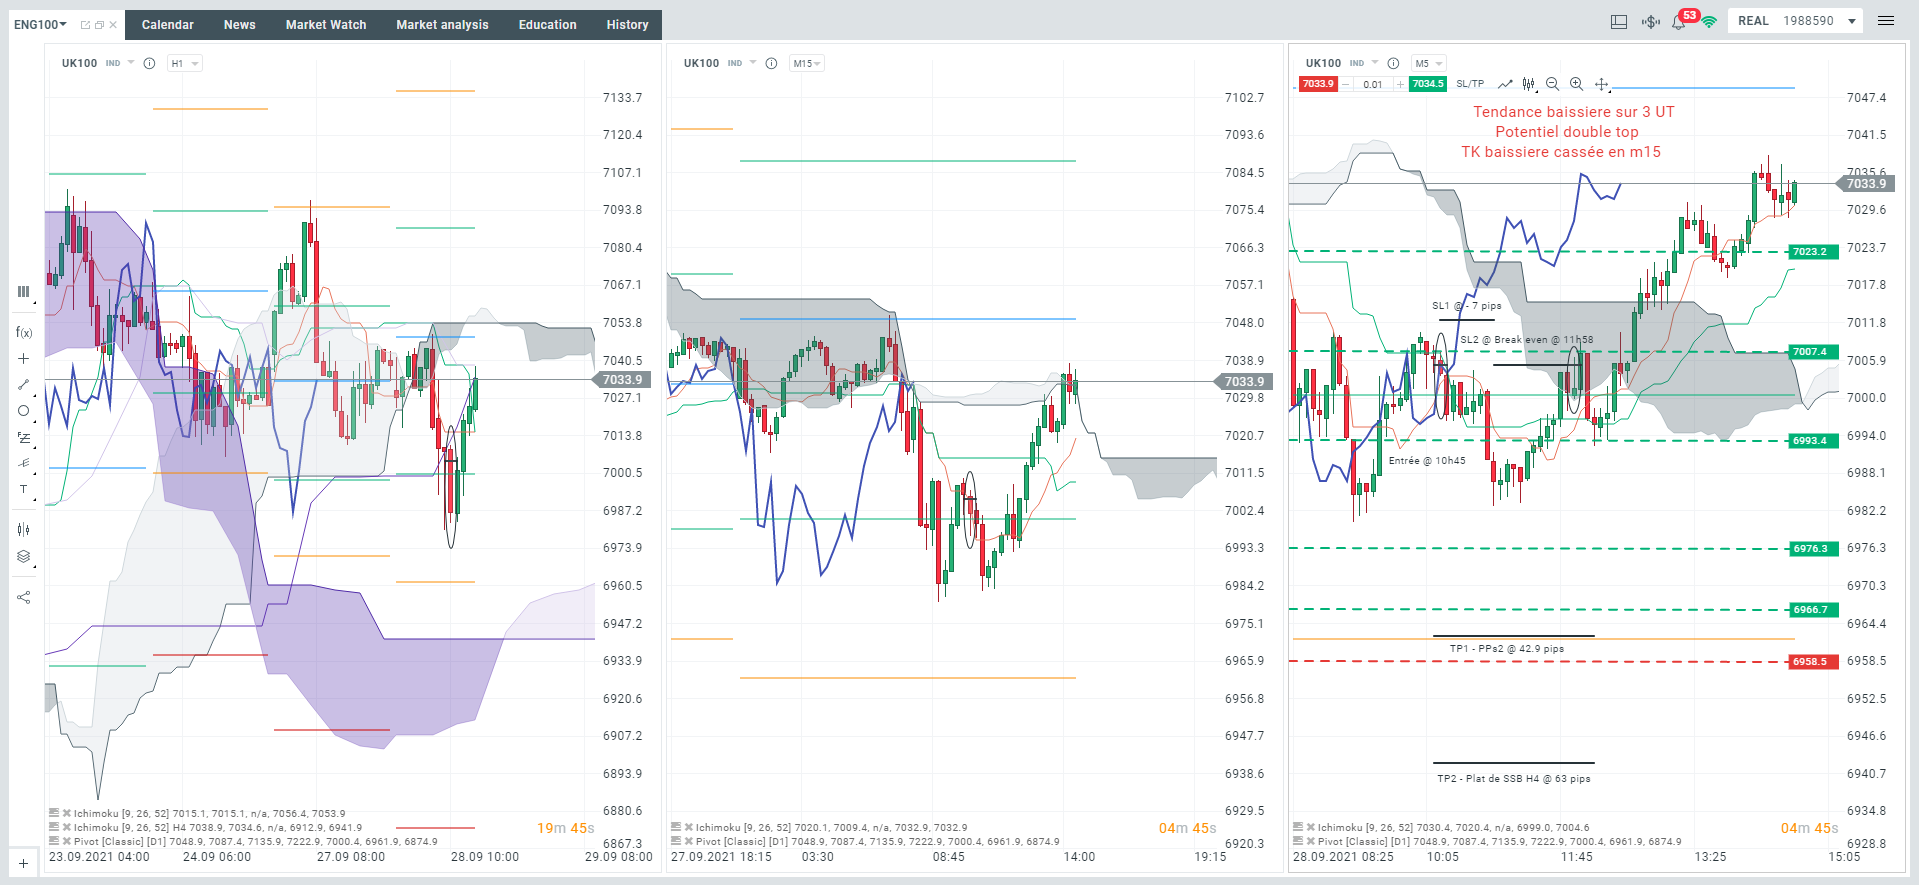Select the 6976.3 green price level marker
1919x885 pixels.
coord(1813,549)
